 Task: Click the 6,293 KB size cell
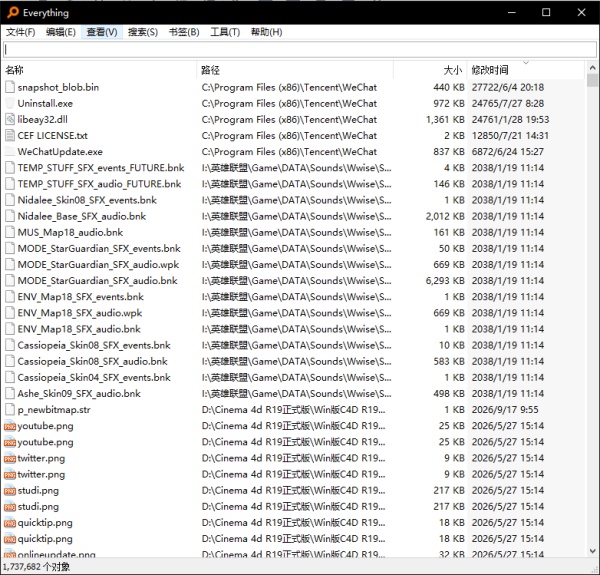tap(445, 281)
